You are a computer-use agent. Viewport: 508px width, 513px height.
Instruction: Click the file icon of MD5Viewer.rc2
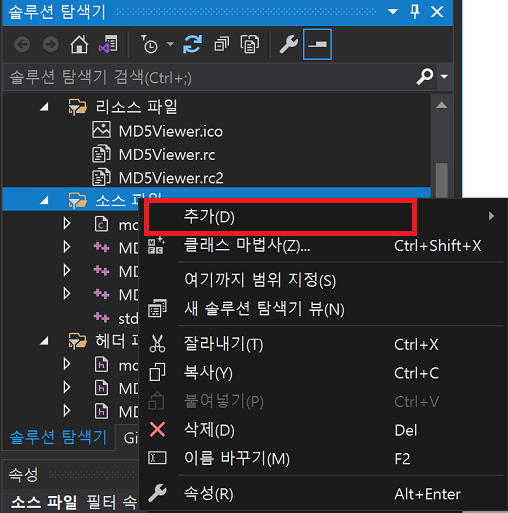point(101,177)
